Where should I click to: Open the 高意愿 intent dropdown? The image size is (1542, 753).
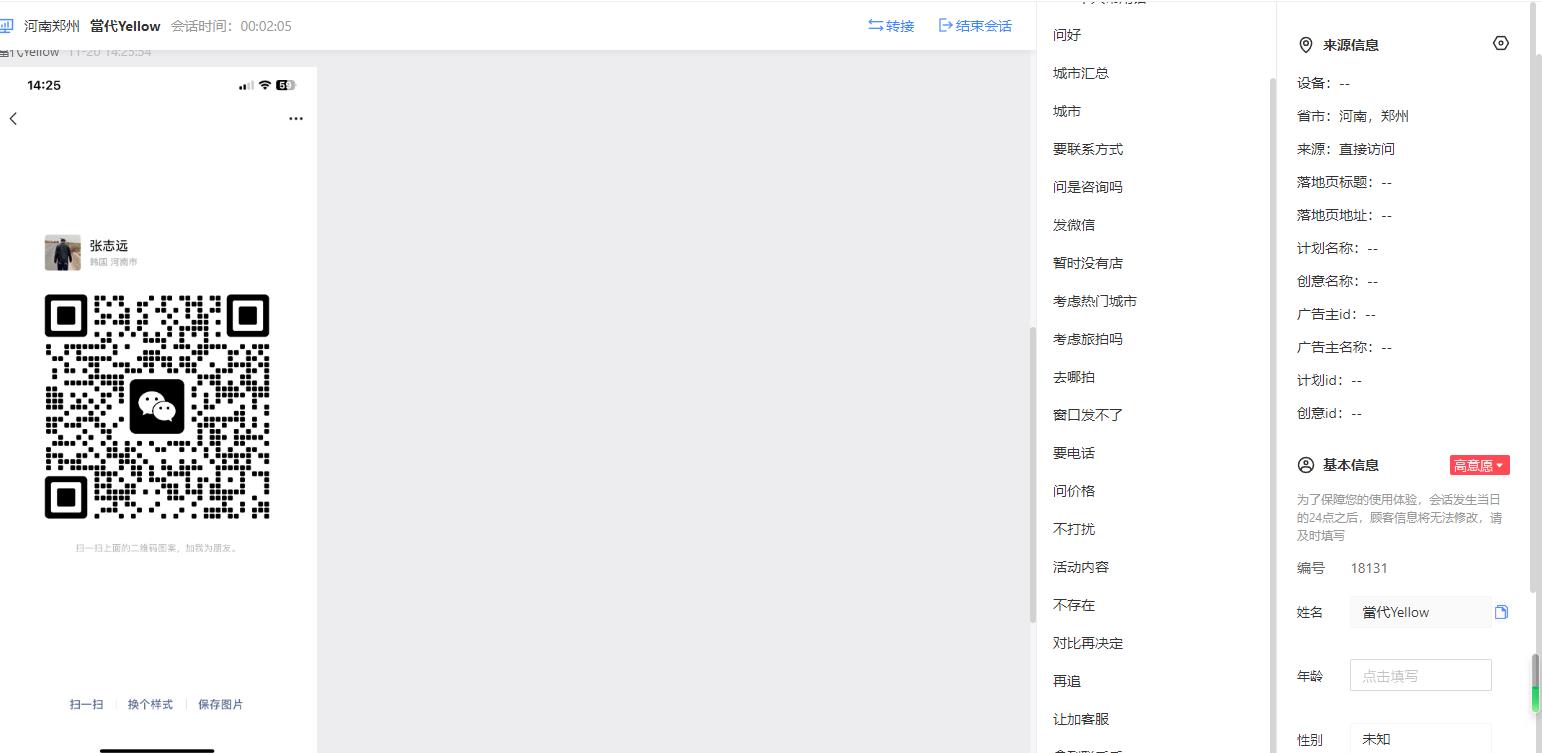[1479, 465]
